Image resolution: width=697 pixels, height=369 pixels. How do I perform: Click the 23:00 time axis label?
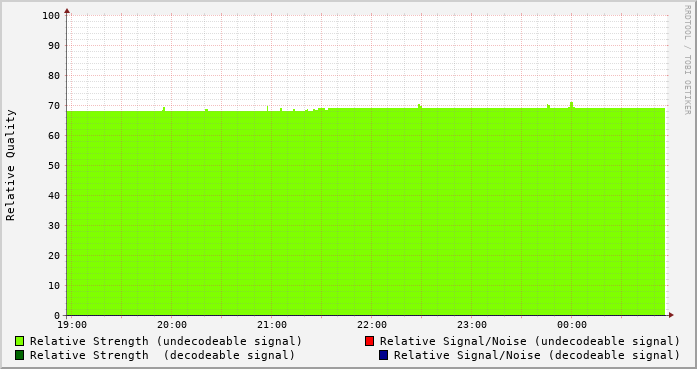[472, 325]
